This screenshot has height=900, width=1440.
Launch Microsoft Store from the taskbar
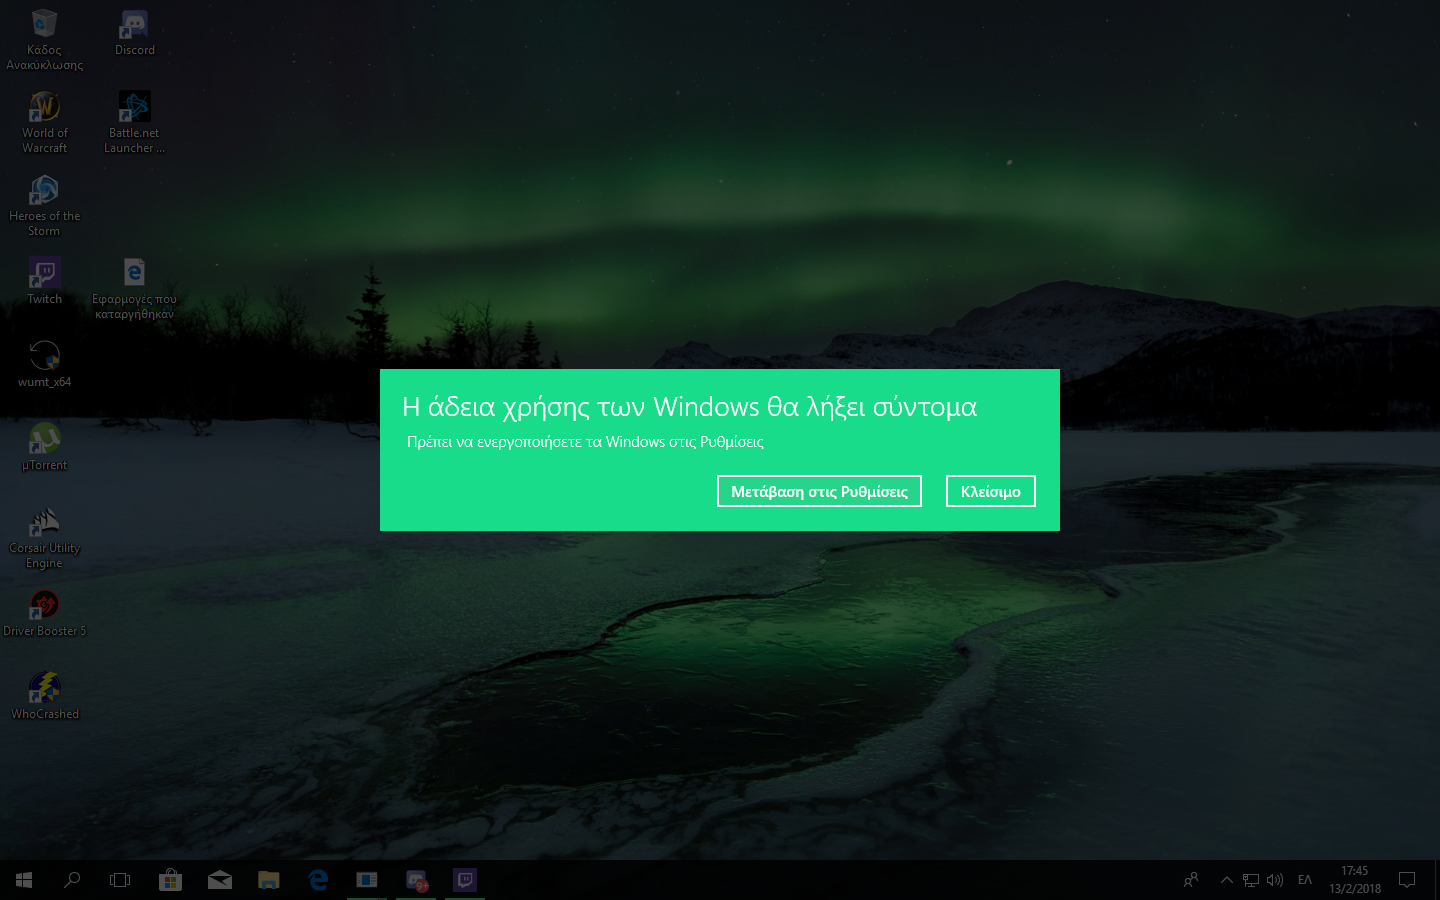click(170, 880)
